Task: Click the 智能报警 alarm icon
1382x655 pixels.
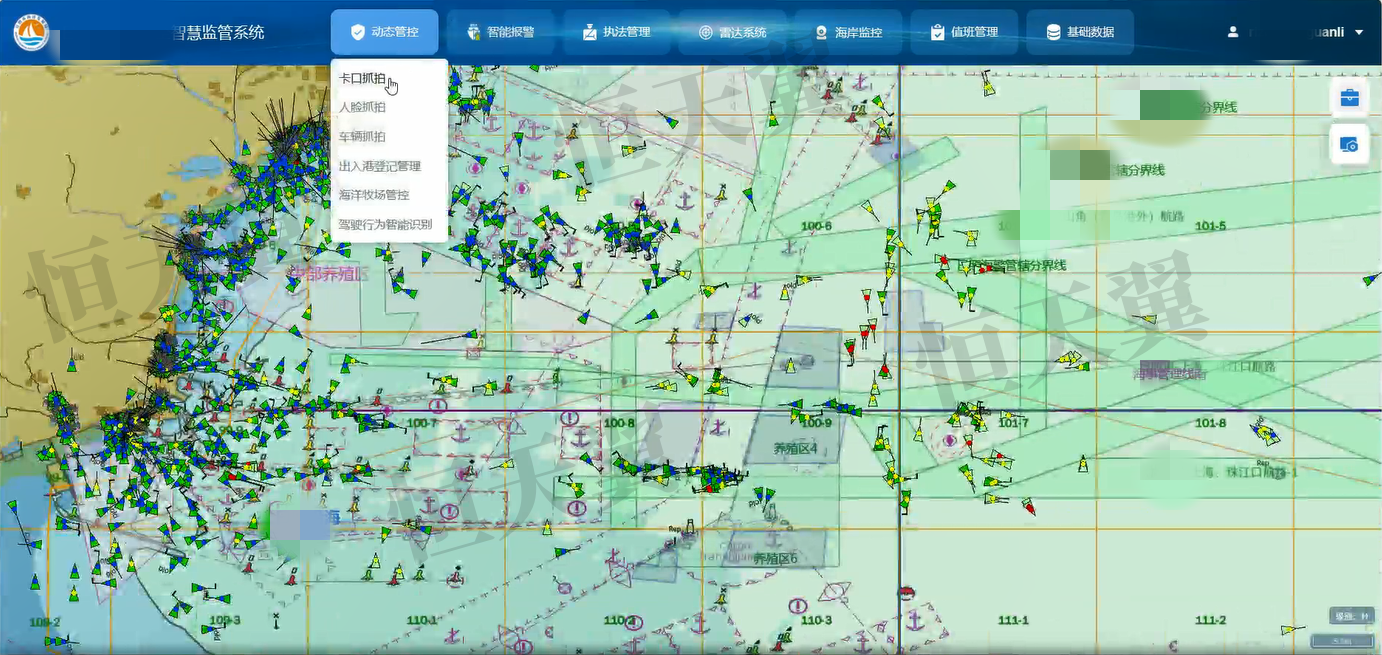Action: pyautogui.click(x=475, y=32)
